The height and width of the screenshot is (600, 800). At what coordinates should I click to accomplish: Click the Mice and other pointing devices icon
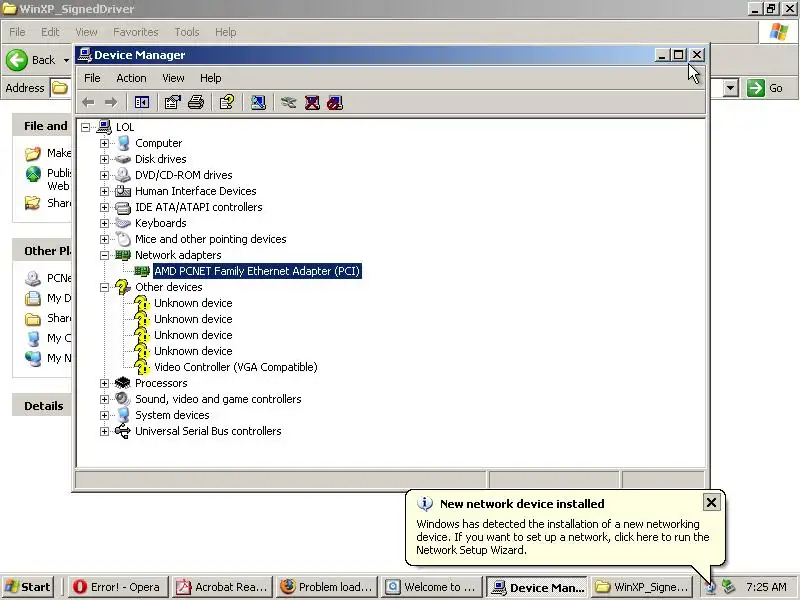point(123,239)
